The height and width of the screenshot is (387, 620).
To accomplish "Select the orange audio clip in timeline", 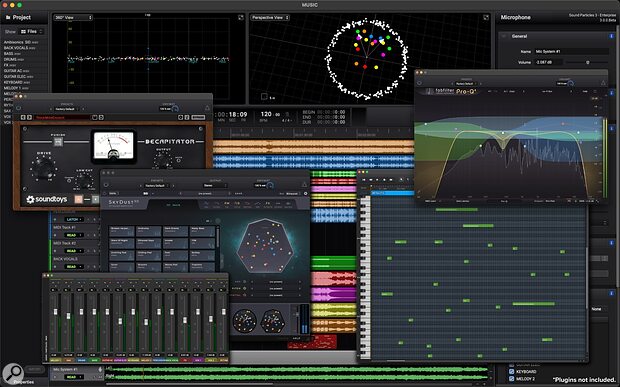I will 313,147.
